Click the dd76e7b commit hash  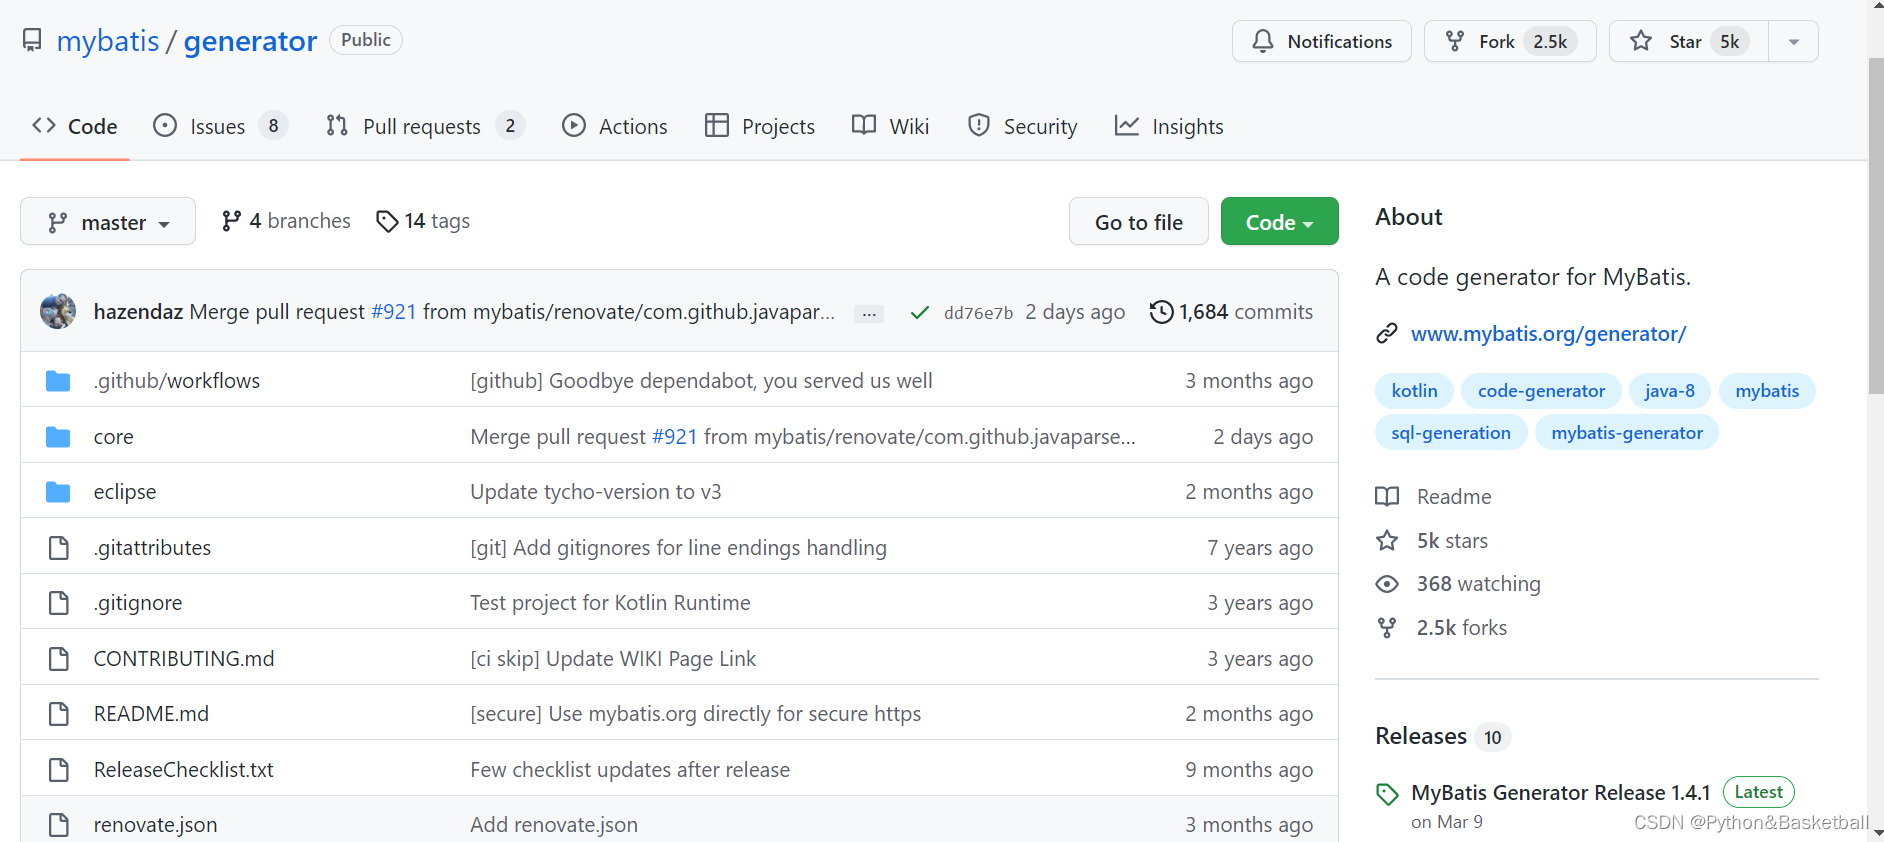coord(978,313)
